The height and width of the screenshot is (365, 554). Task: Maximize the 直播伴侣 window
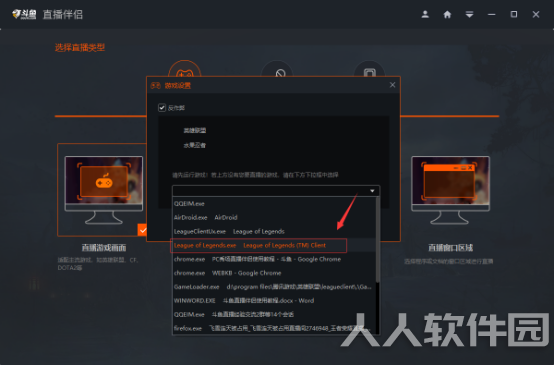[514, 14]
